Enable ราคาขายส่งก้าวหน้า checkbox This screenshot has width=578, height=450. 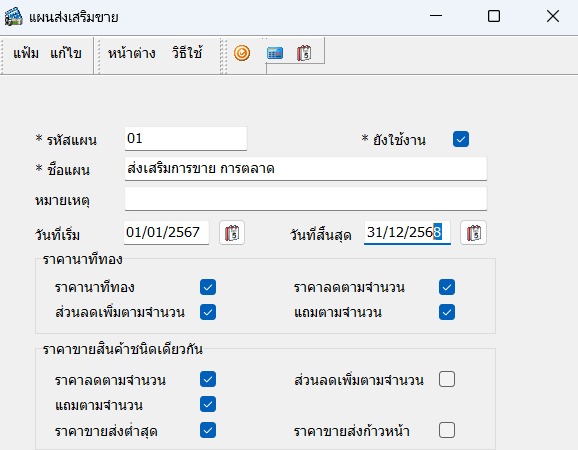(x=447, y=430)
